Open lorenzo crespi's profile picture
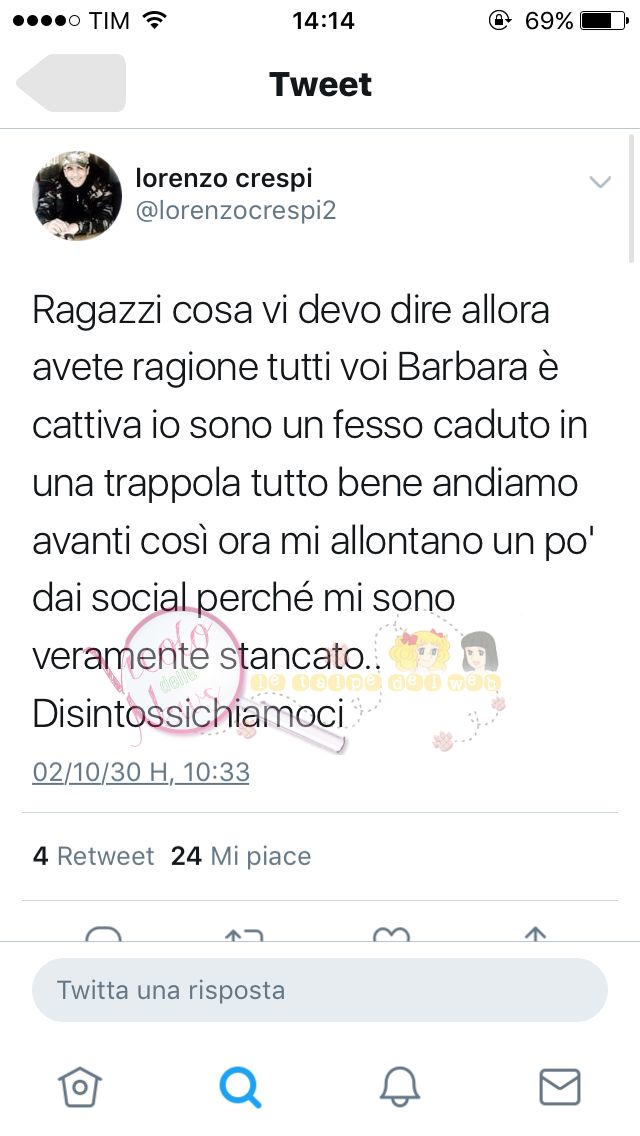Viewport: 640px width, 1136px height. click(x=78, y=196)
